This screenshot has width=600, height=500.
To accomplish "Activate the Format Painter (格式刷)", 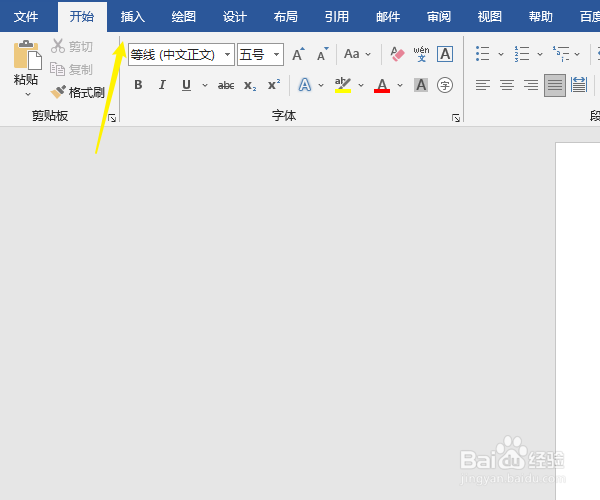I will coord(78,92).
